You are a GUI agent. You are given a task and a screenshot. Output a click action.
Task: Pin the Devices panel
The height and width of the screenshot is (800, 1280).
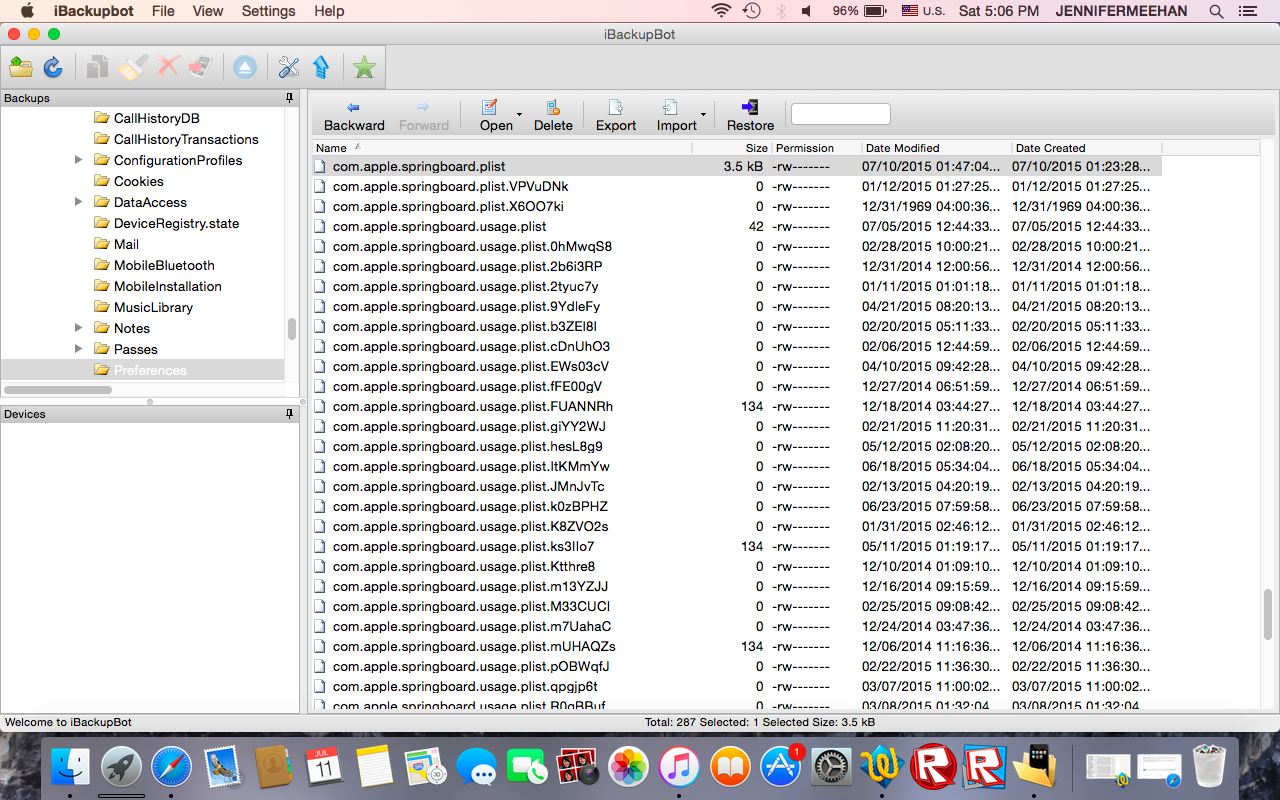pyautogui.click(x=290, y=414)
